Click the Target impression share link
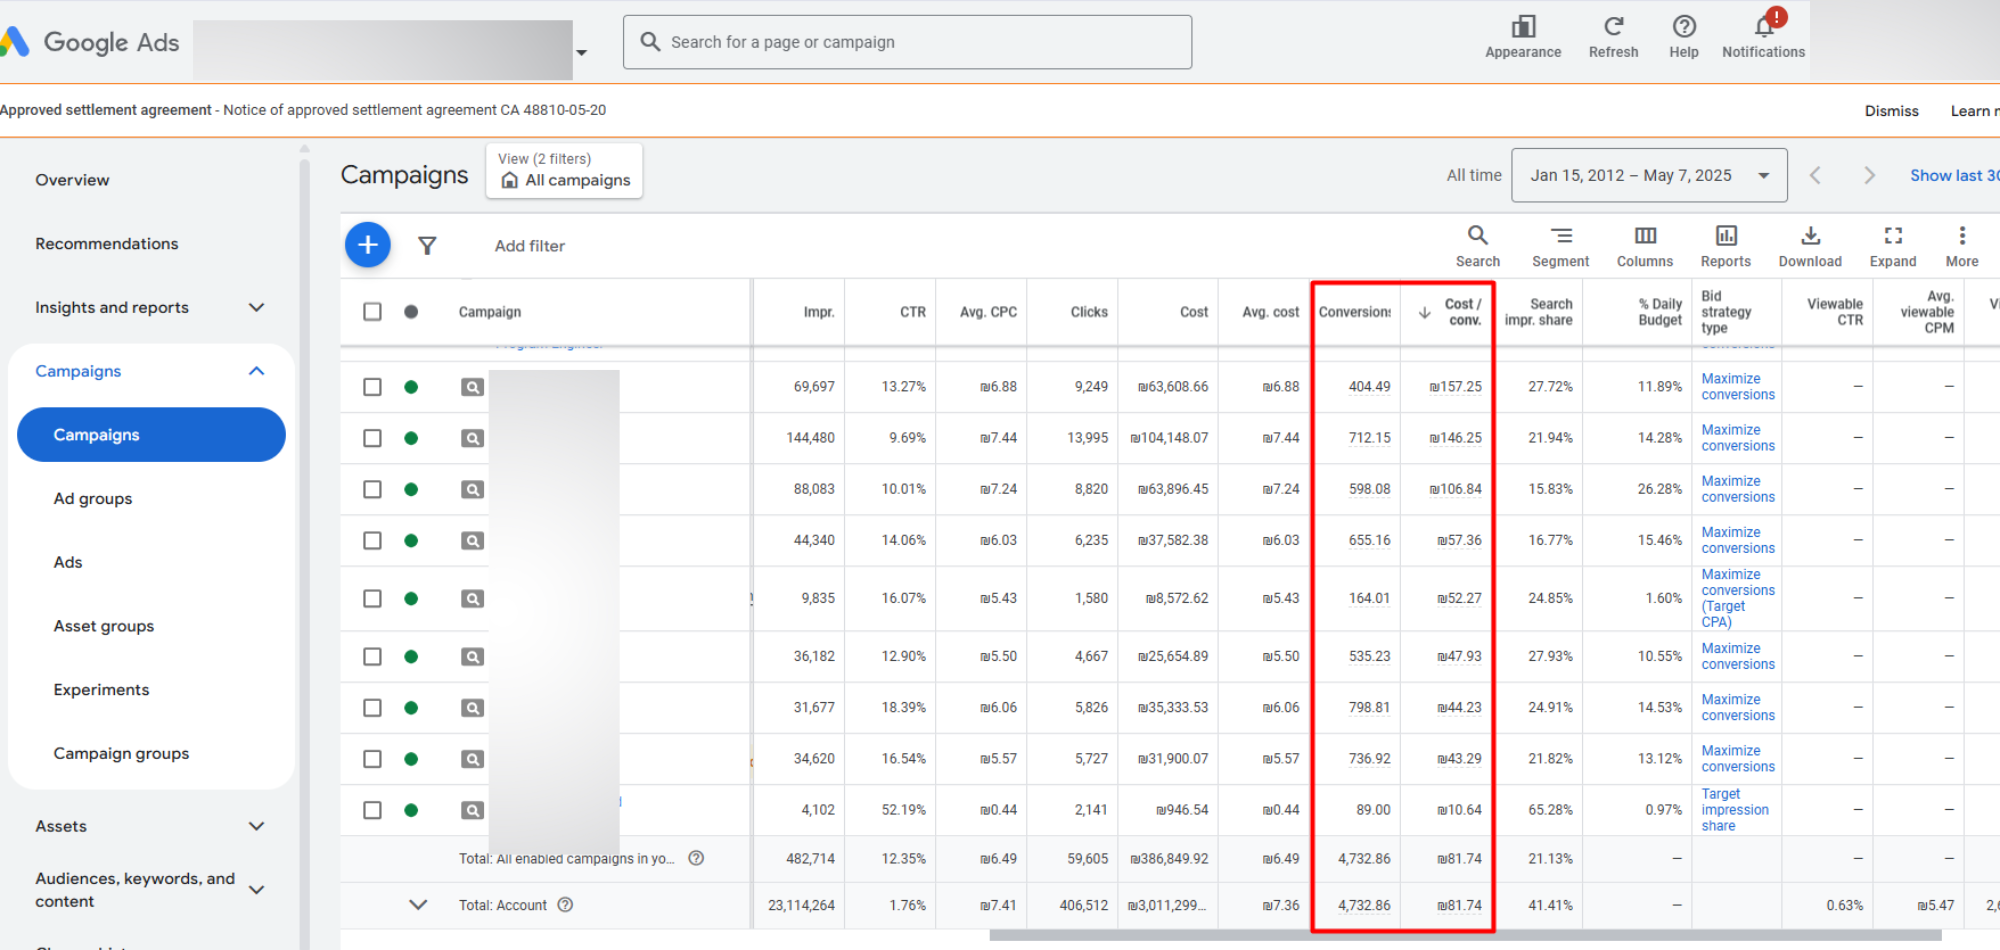 point(1734,810)
